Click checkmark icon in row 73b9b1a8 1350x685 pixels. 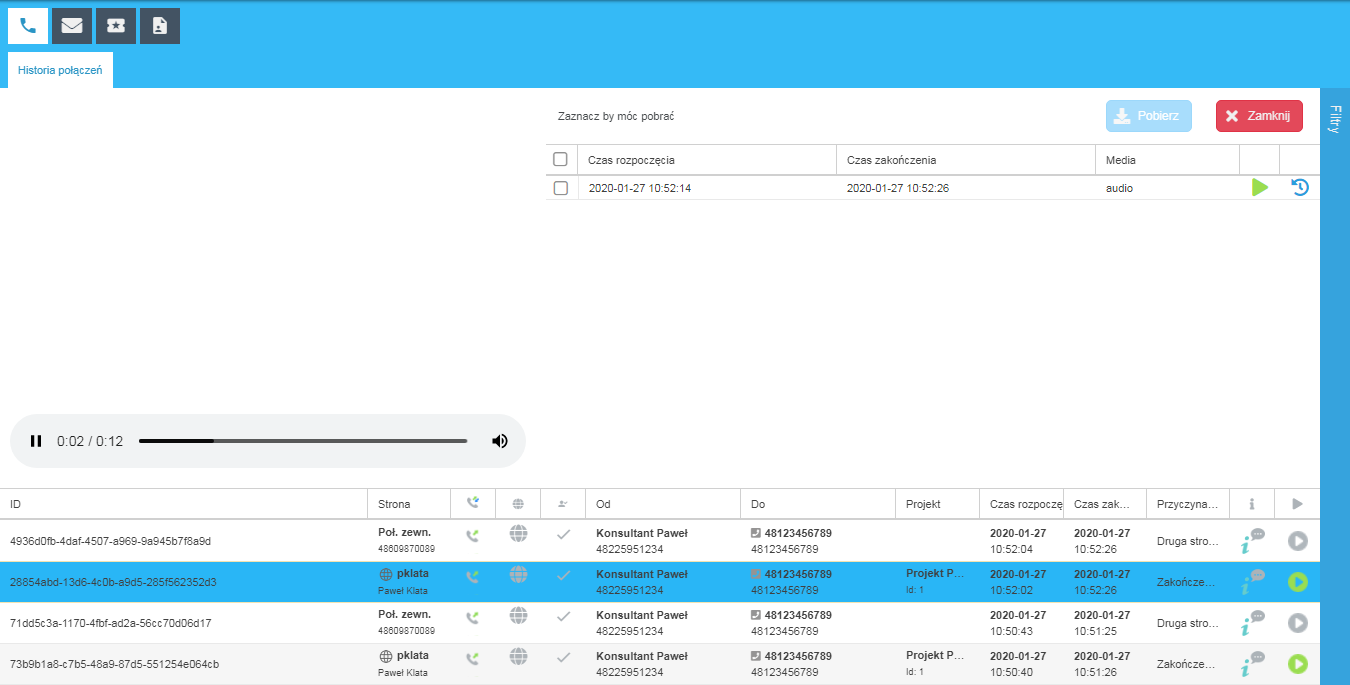[563, 658]
